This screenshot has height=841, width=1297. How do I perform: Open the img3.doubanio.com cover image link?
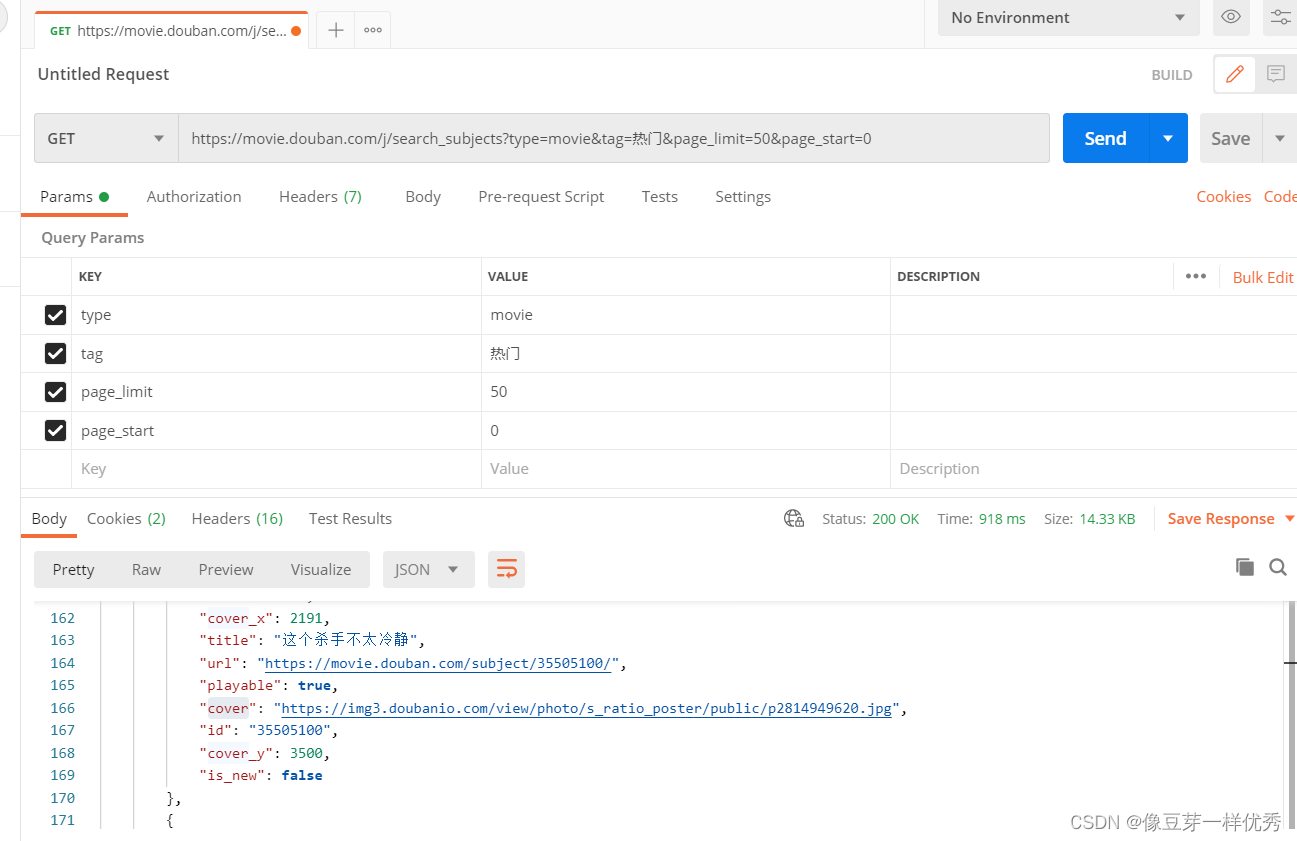point(586,708)
